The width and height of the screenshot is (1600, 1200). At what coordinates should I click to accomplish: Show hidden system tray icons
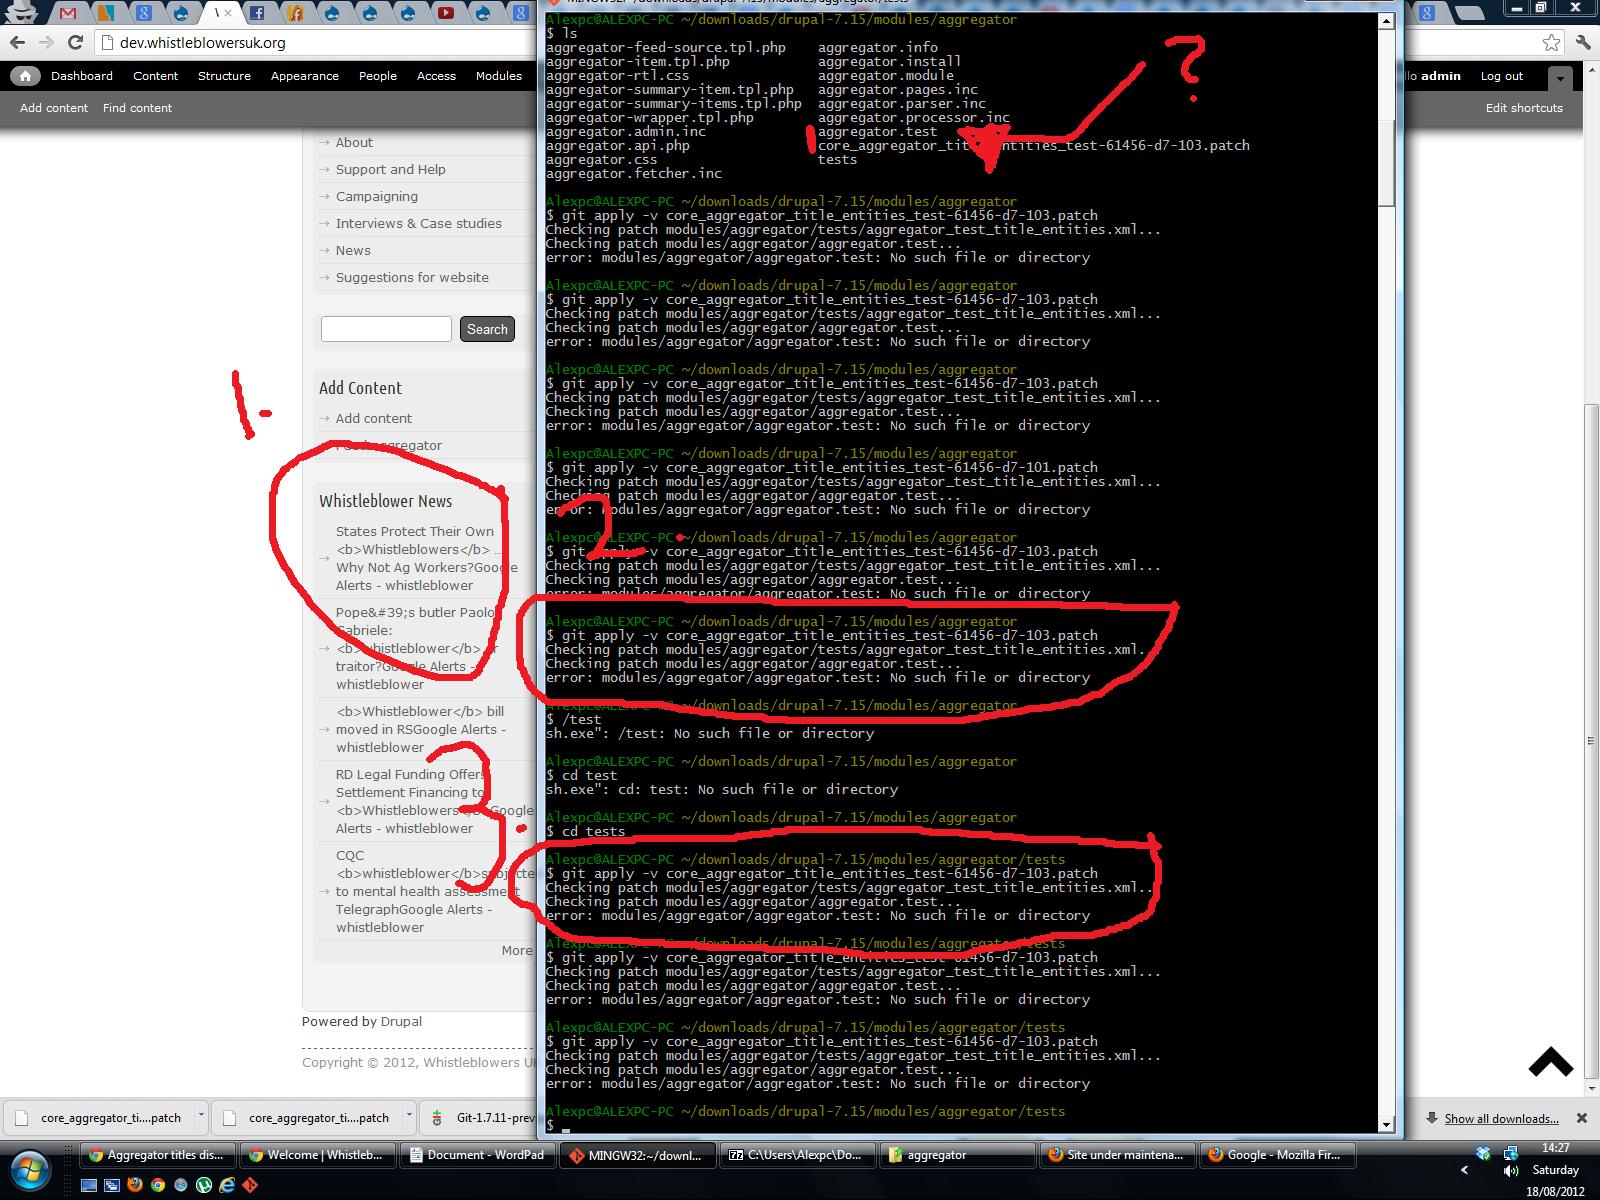tap(1465, 1170)
